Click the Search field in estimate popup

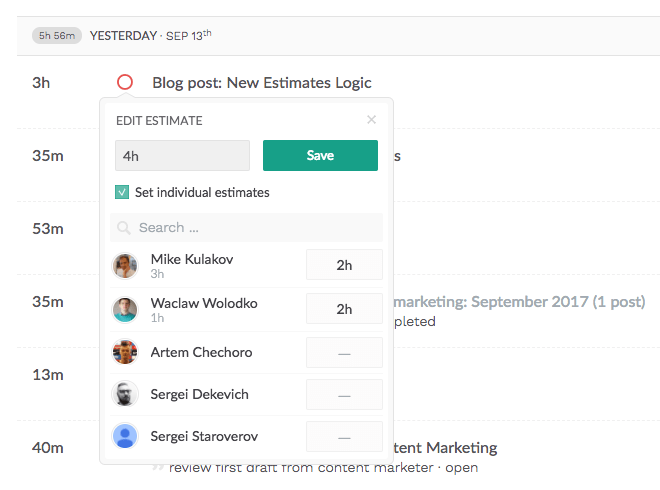(246, 227)
